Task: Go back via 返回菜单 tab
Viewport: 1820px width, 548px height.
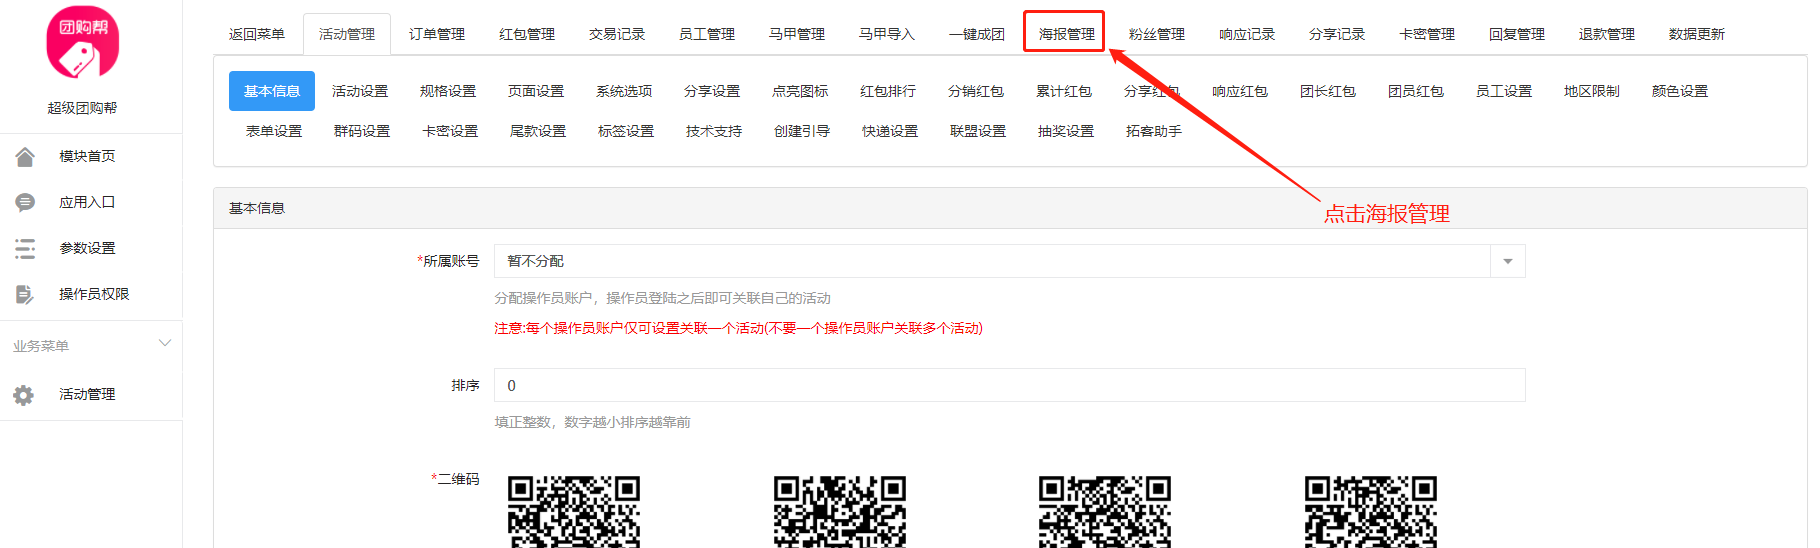Action: click(257, 34)
